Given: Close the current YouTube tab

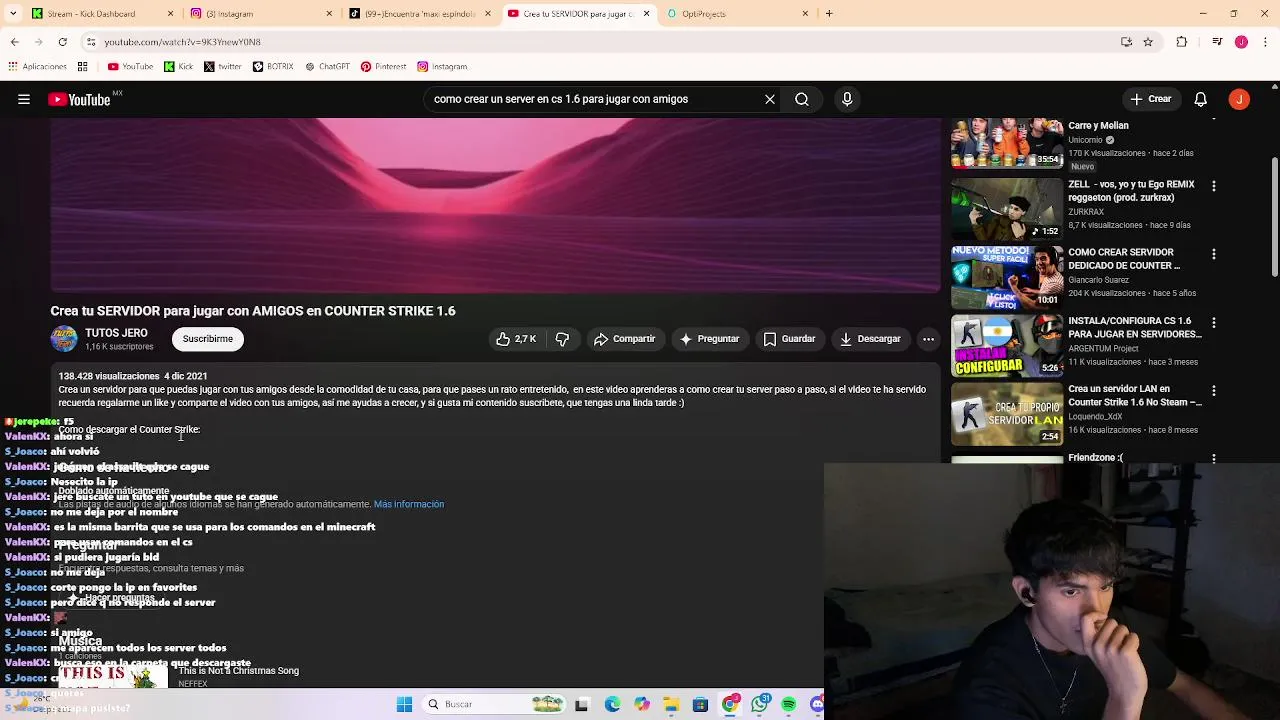Looking at the screenshot, I should (646, 14).
